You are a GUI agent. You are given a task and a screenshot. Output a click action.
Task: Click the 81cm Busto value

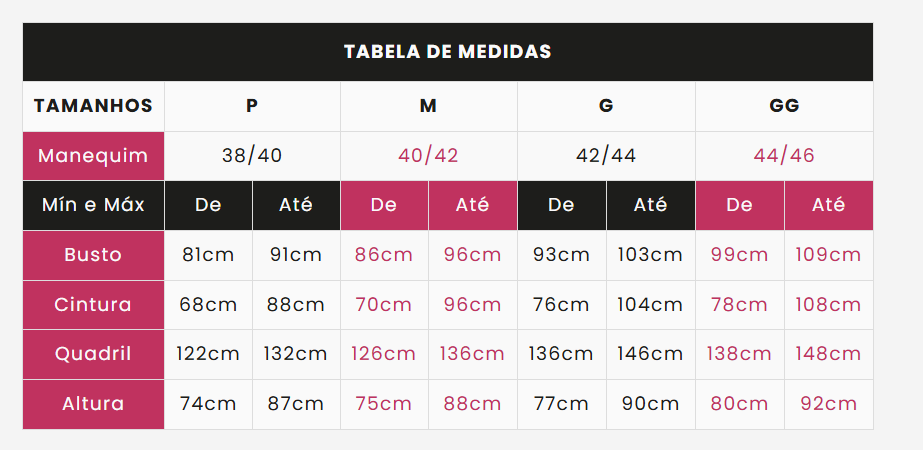click(x=208, y=255)
